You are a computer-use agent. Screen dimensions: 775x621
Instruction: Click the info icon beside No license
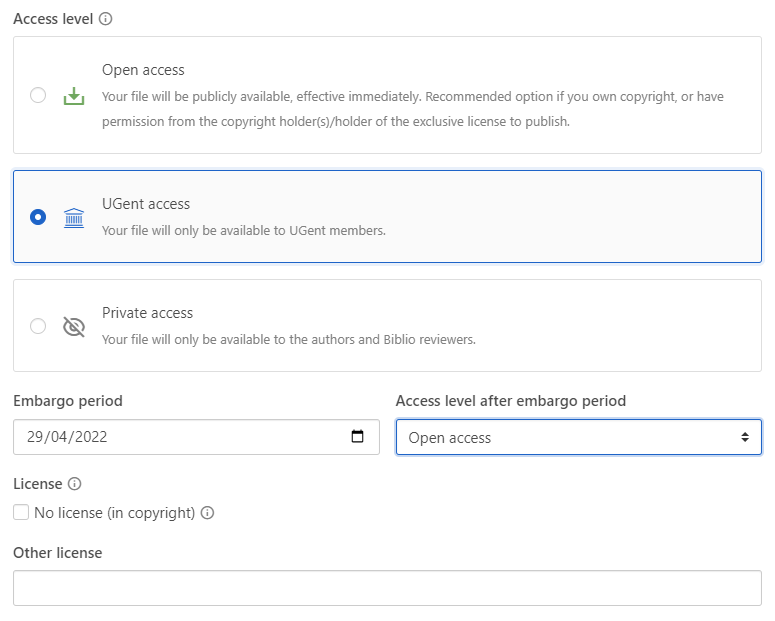[208, 513]
